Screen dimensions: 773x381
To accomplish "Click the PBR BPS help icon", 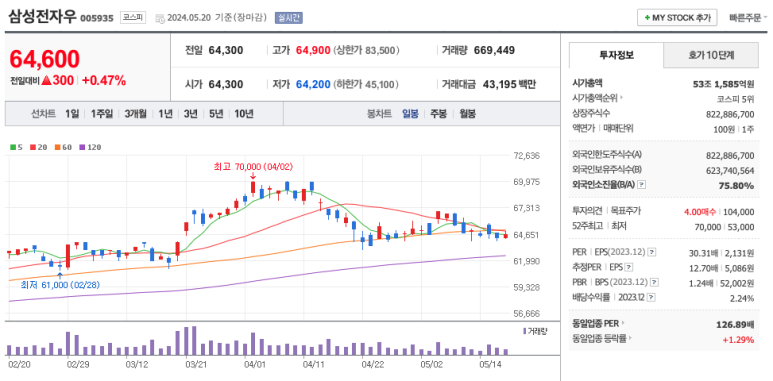I will 654,282.
